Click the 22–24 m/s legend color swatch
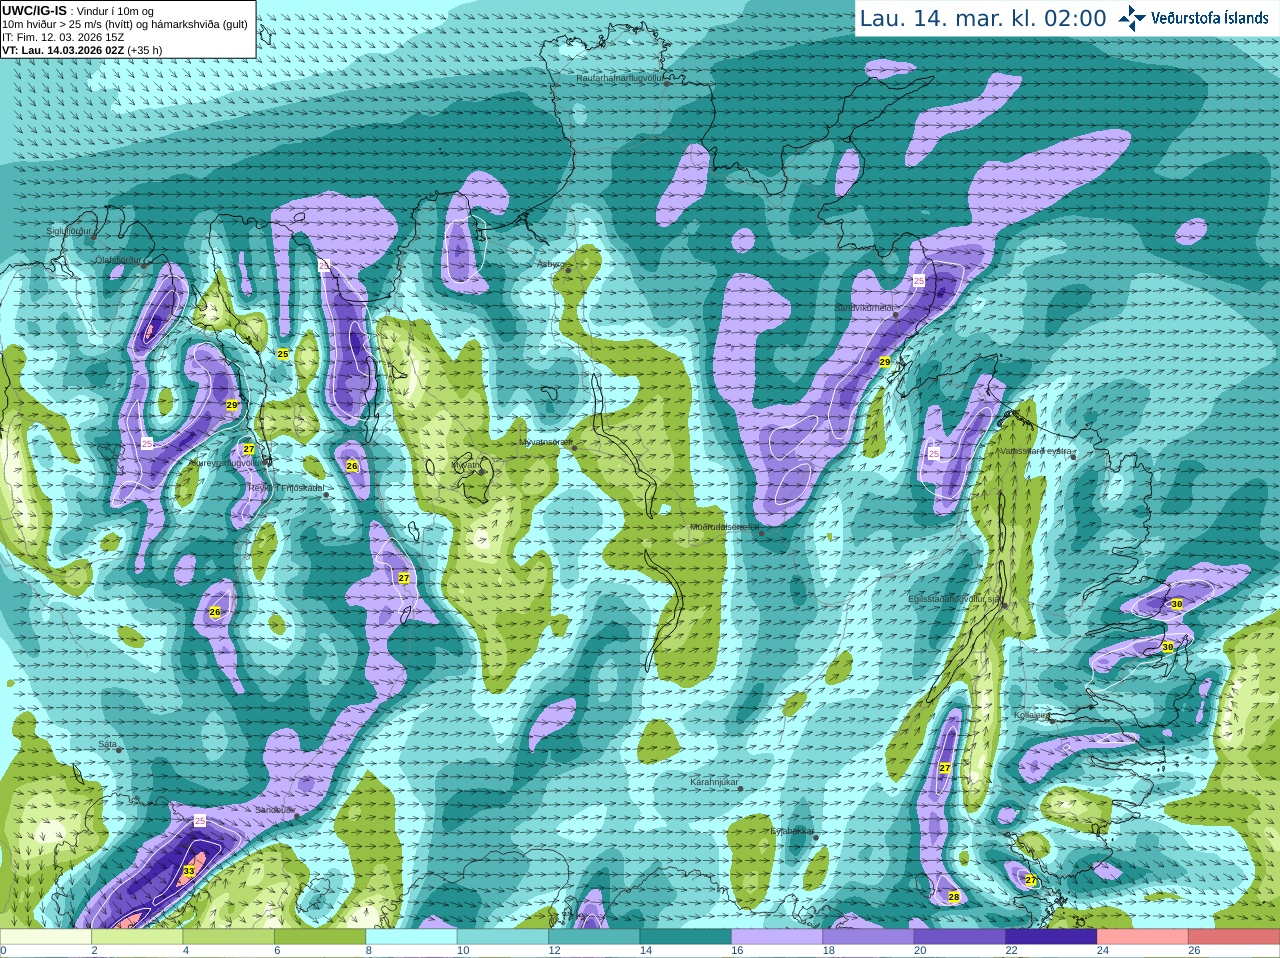The width and height of the screenshot is (1280, 958). (x=1051, y=937)
